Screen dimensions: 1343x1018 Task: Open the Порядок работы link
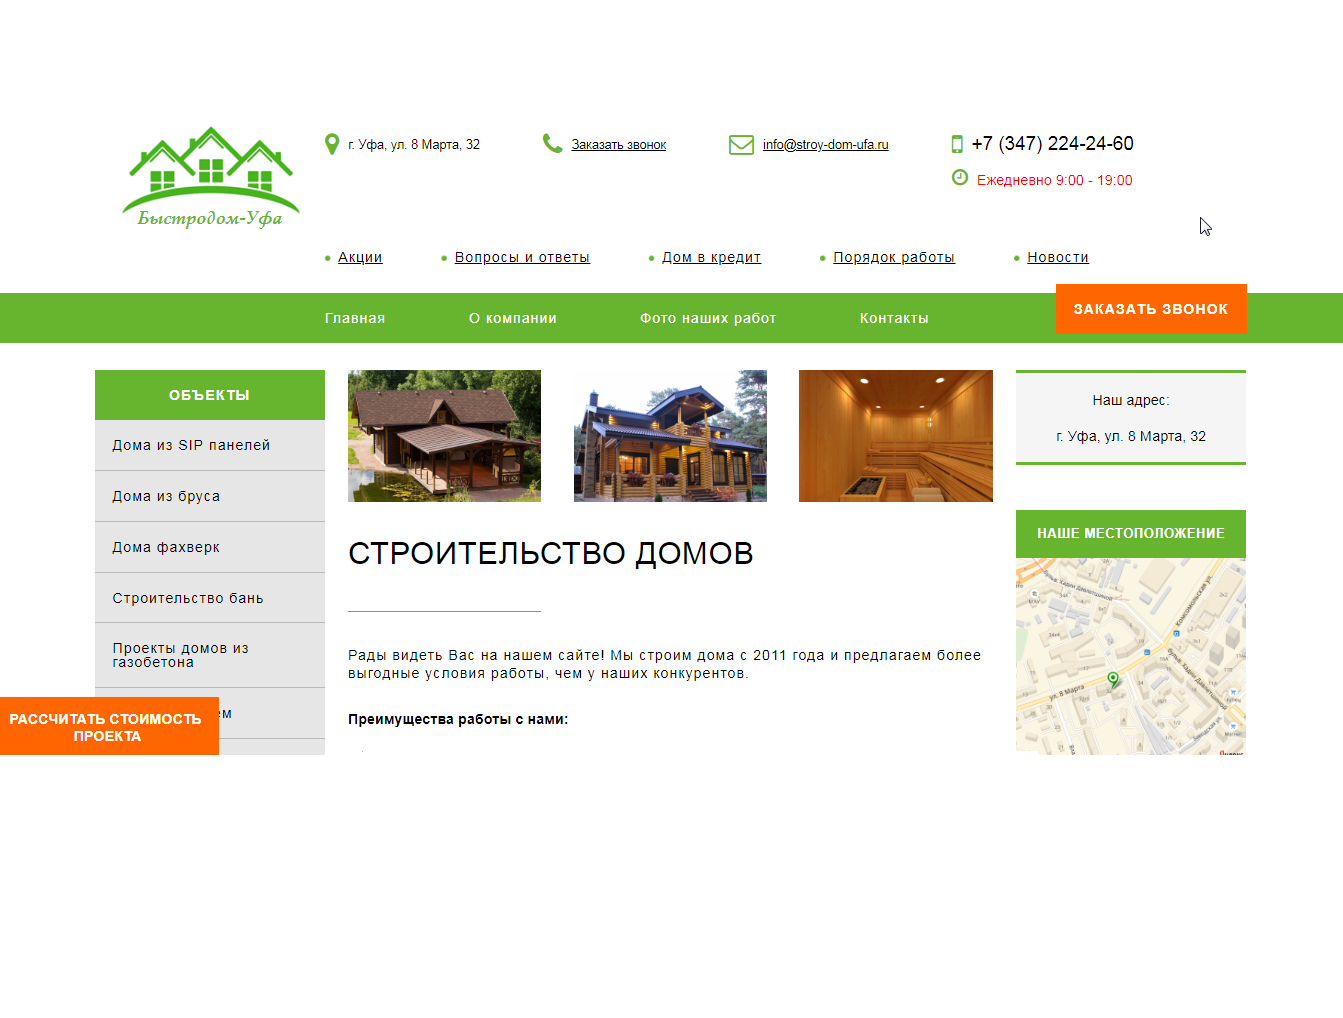[894, 257]
